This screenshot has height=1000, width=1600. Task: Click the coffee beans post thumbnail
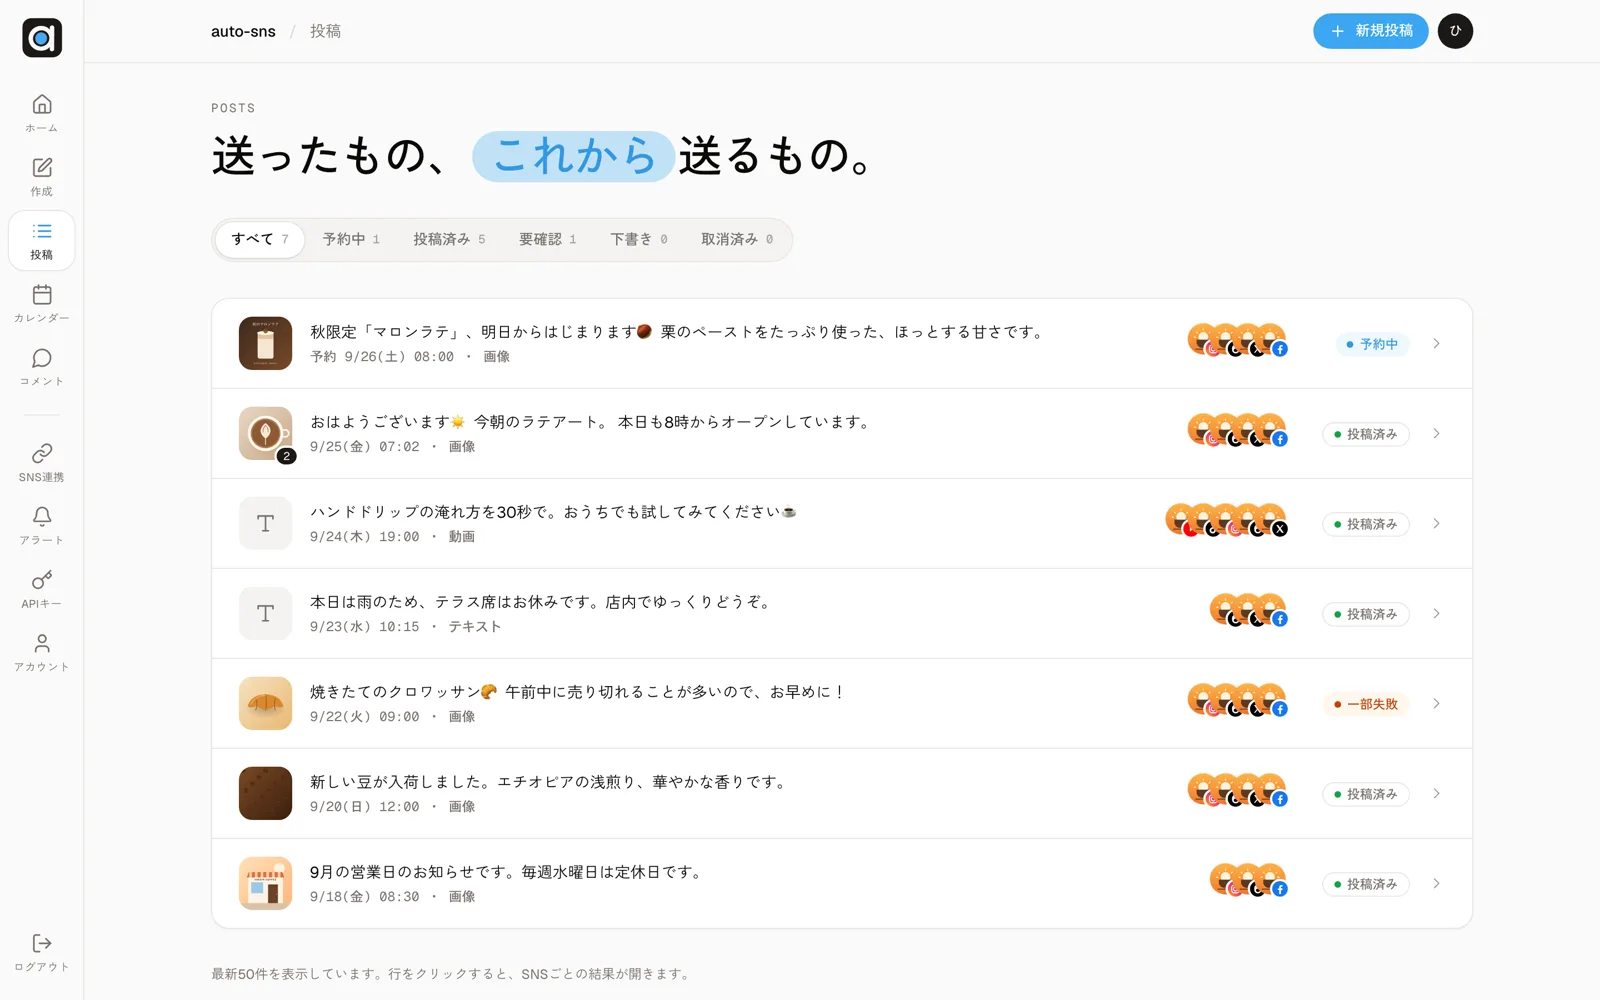pos(265,794)
